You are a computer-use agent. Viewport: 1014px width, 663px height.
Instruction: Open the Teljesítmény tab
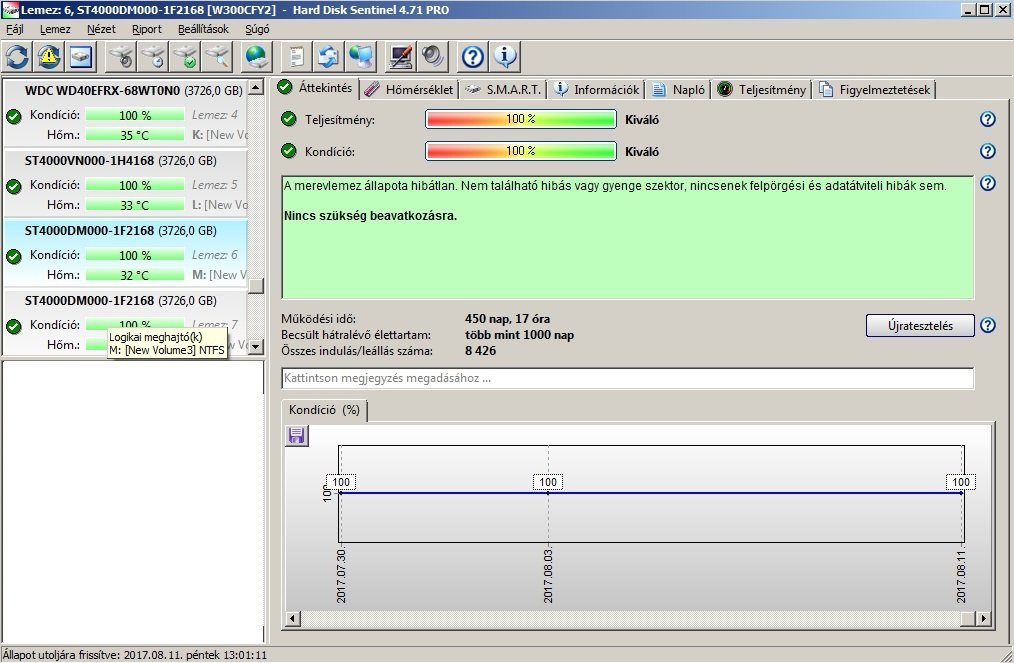[762, 90]
